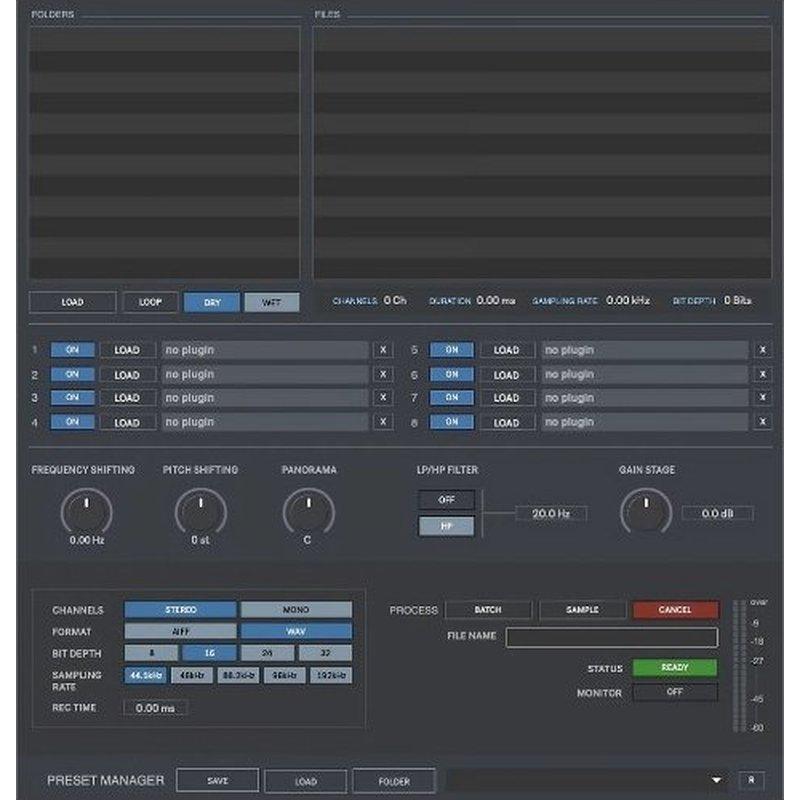Screen dimensions: 800x800
Task: Toggle slot 7 ON switch
Action: (452, 397)
